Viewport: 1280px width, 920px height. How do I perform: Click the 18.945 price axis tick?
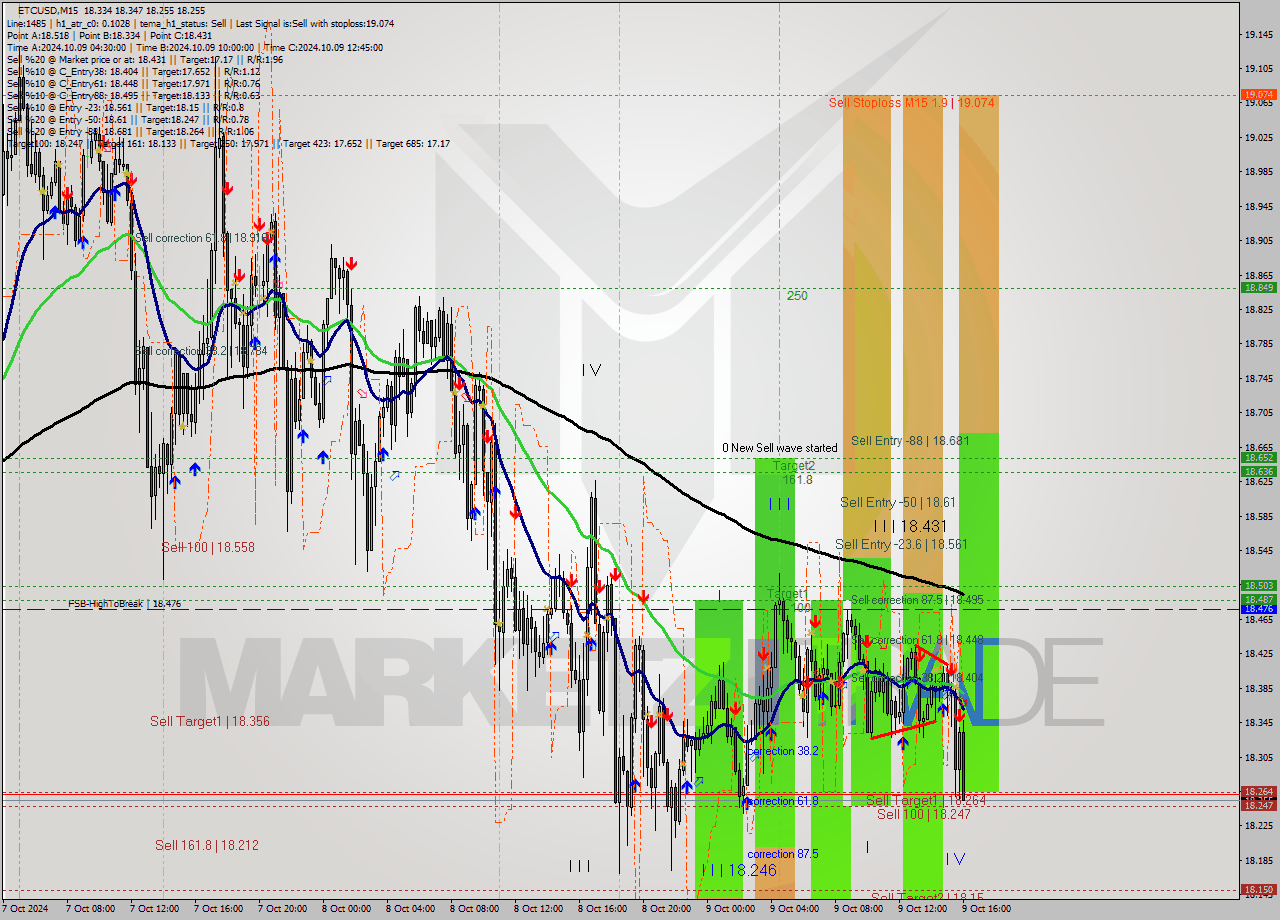point(1258,206)
